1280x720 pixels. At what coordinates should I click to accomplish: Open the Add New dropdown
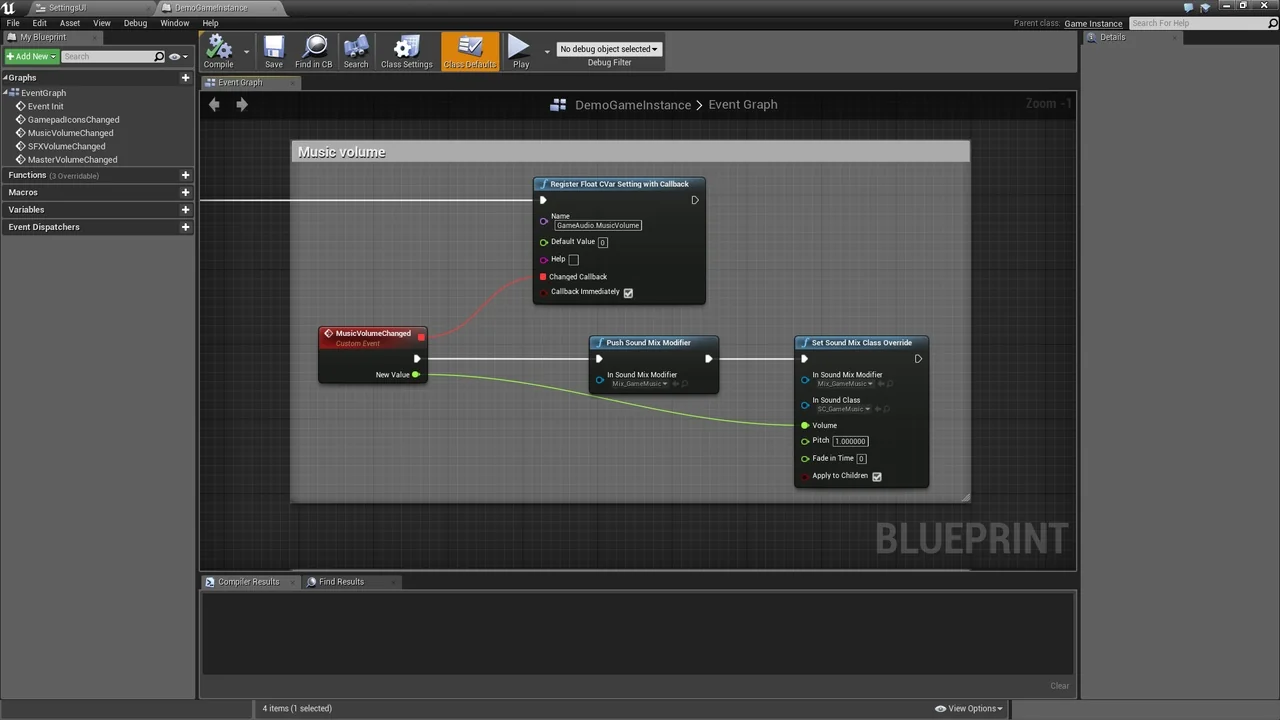click(31, 57)
